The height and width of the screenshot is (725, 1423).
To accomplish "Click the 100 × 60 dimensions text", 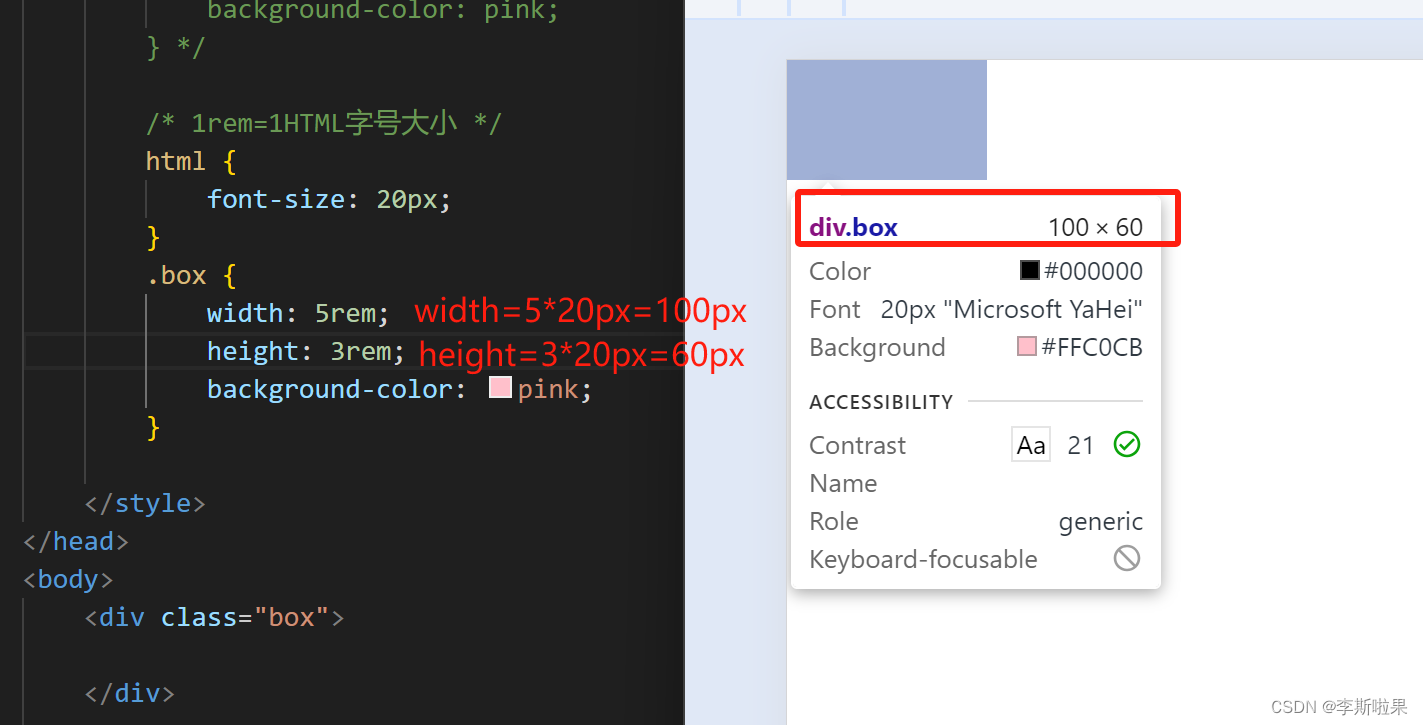I will pyautogui.click(x=1095, y=228).
